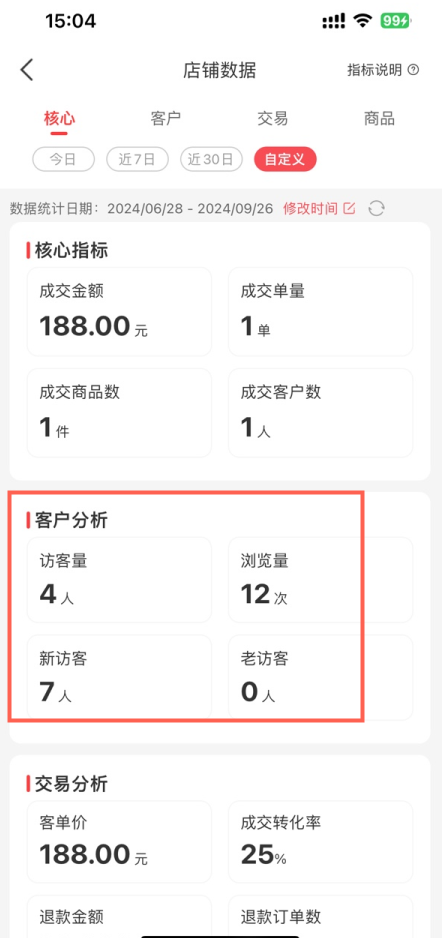Tap the 访客量 4人 card
Viewport: 444px width, 938px height.
coord(119,580)
